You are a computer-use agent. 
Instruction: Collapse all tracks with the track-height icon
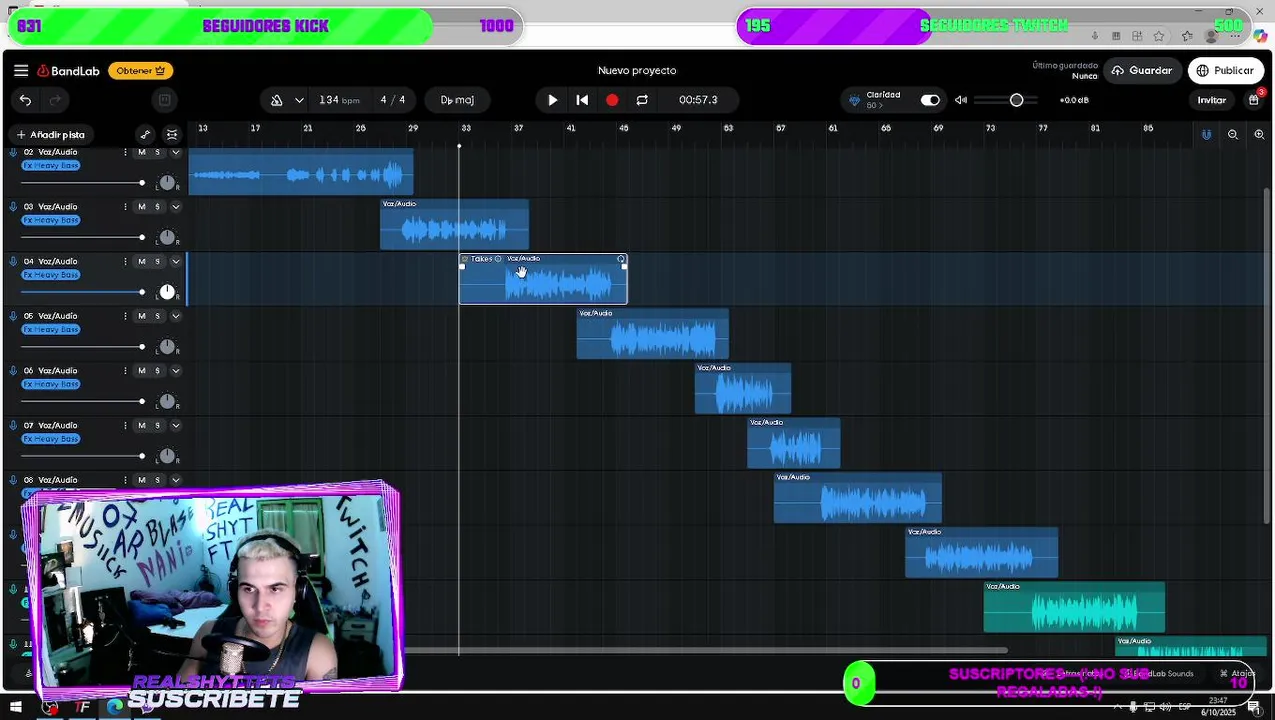tap(172, 134)
